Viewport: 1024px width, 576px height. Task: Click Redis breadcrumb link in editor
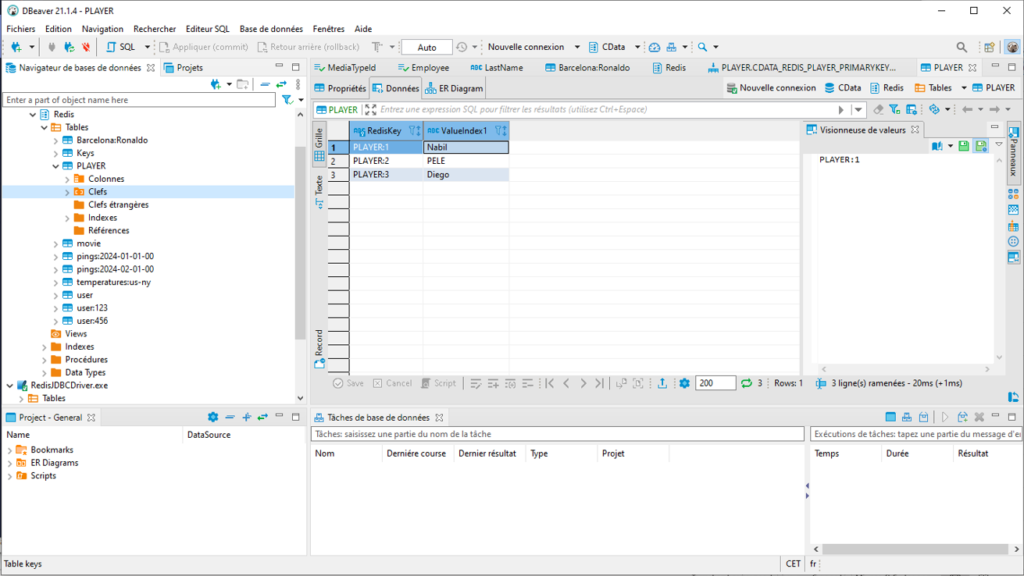click(x=887, y=88)
